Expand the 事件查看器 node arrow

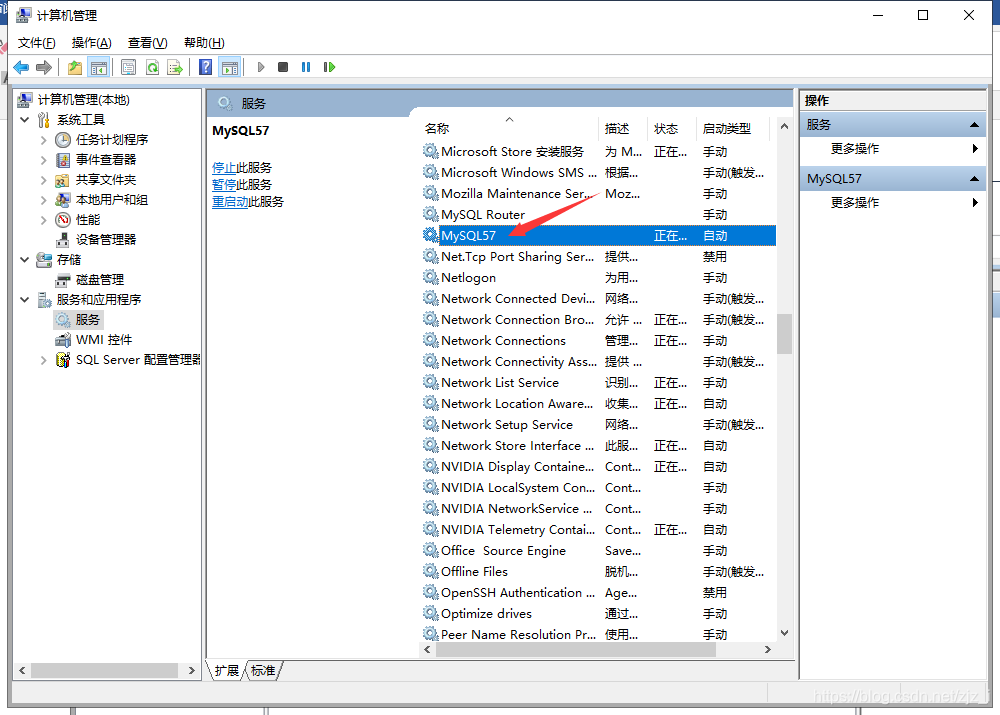(x=43, y=159)
